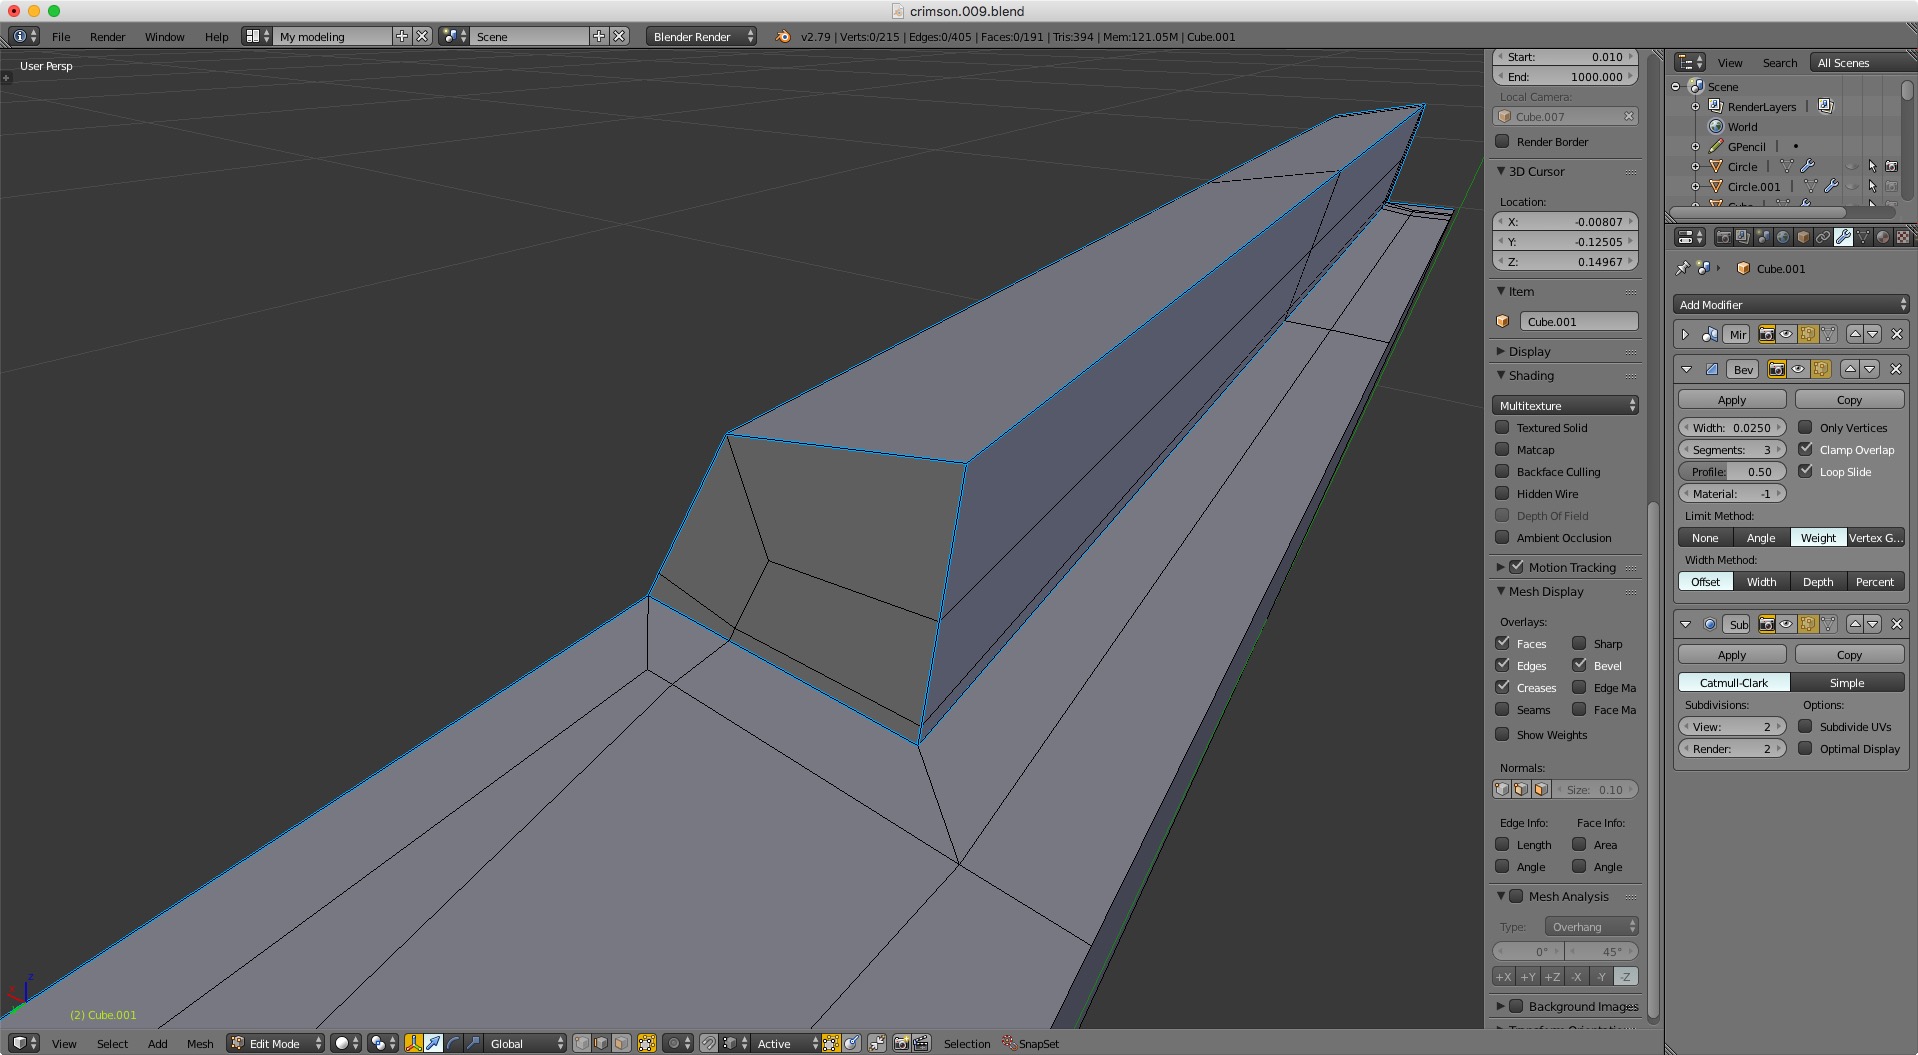Viewport: 1918px width, 1055px height.
Task: Open the Render menu
Action: click(107, 36)
